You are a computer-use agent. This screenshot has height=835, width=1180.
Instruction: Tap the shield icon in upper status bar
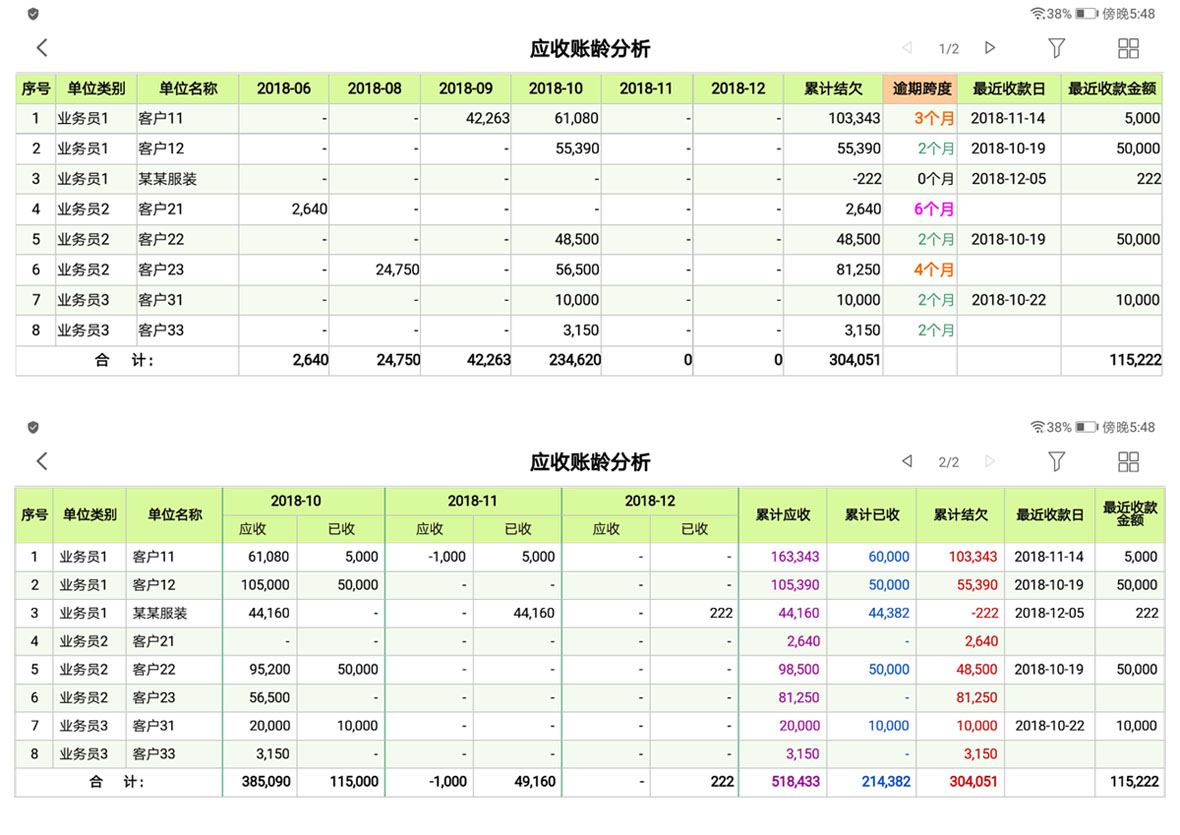click(33, 14)
